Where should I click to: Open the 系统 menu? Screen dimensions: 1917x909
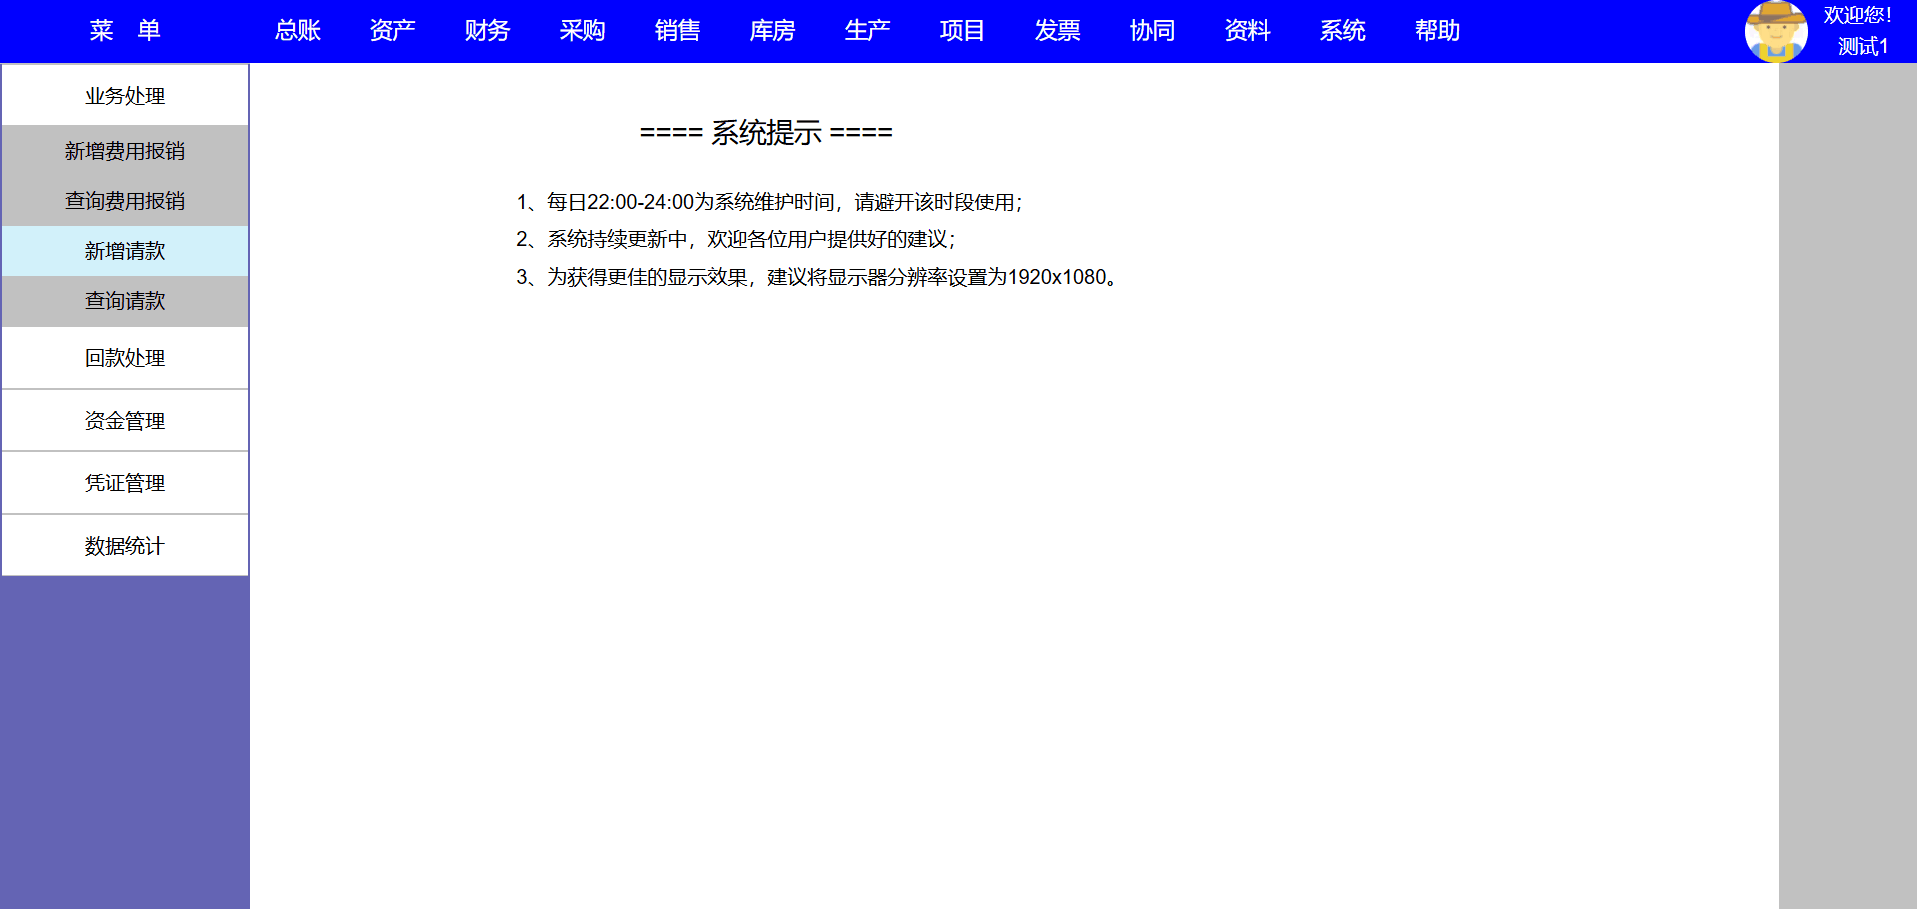coord(1342,31)
